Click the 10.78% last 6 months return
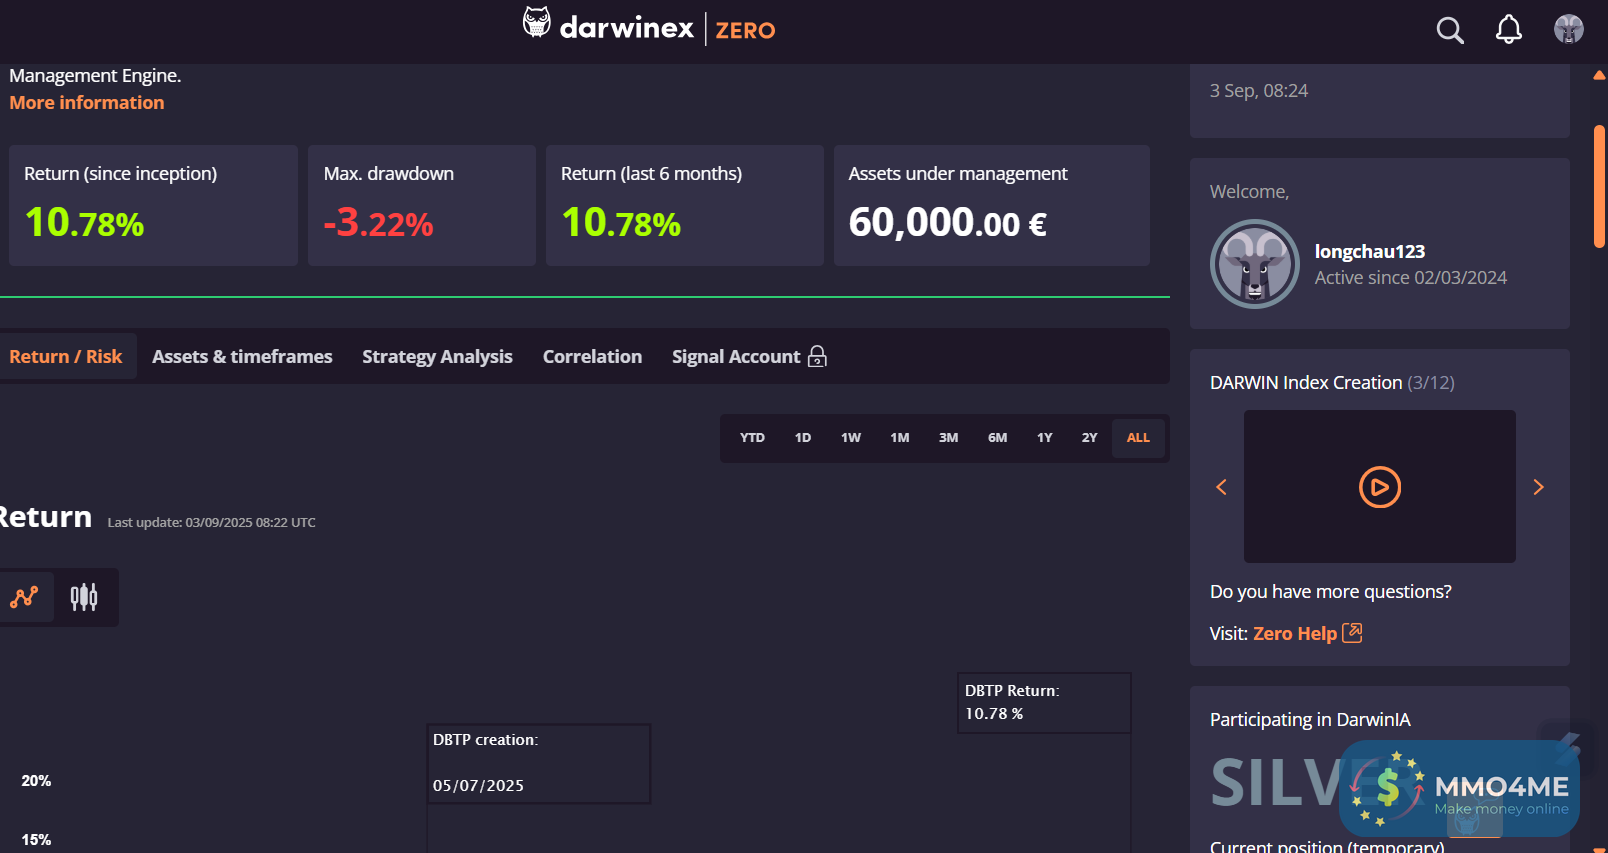The image size is (1608, 853). click(621, 222)
